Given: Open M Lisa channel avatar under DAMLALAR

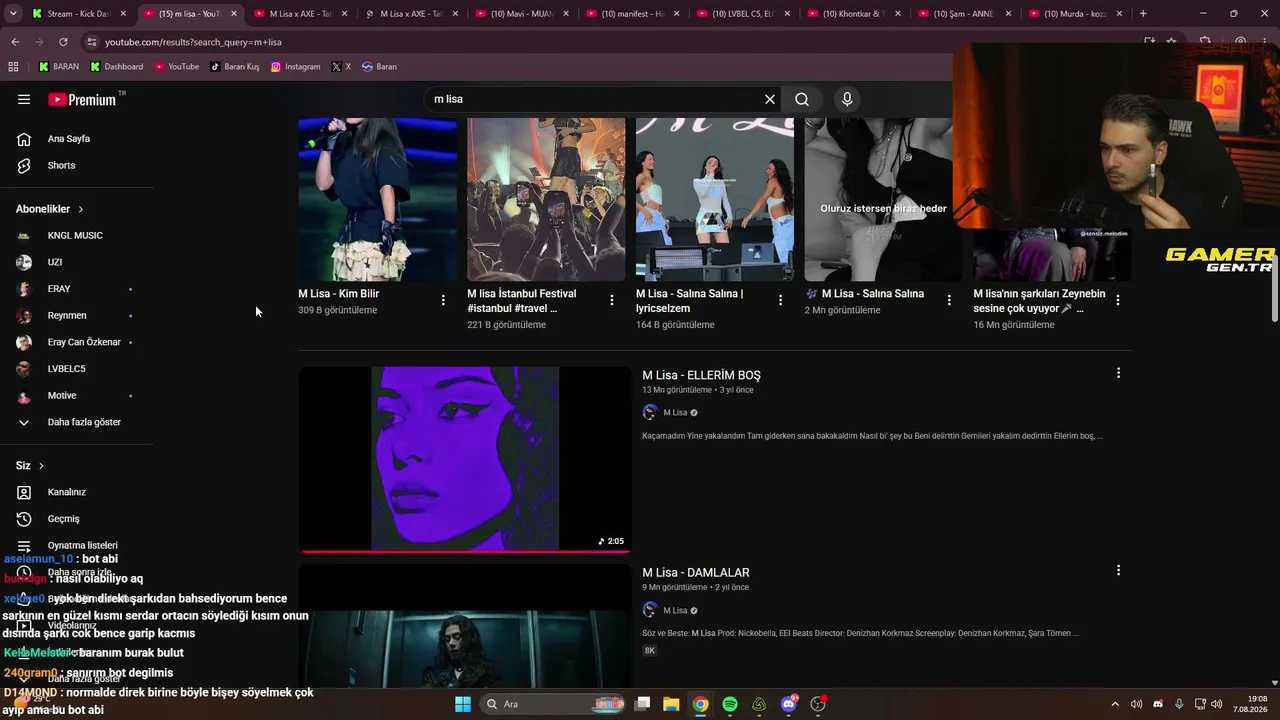Looking at the screenshot, I should [x=650, y=610].
